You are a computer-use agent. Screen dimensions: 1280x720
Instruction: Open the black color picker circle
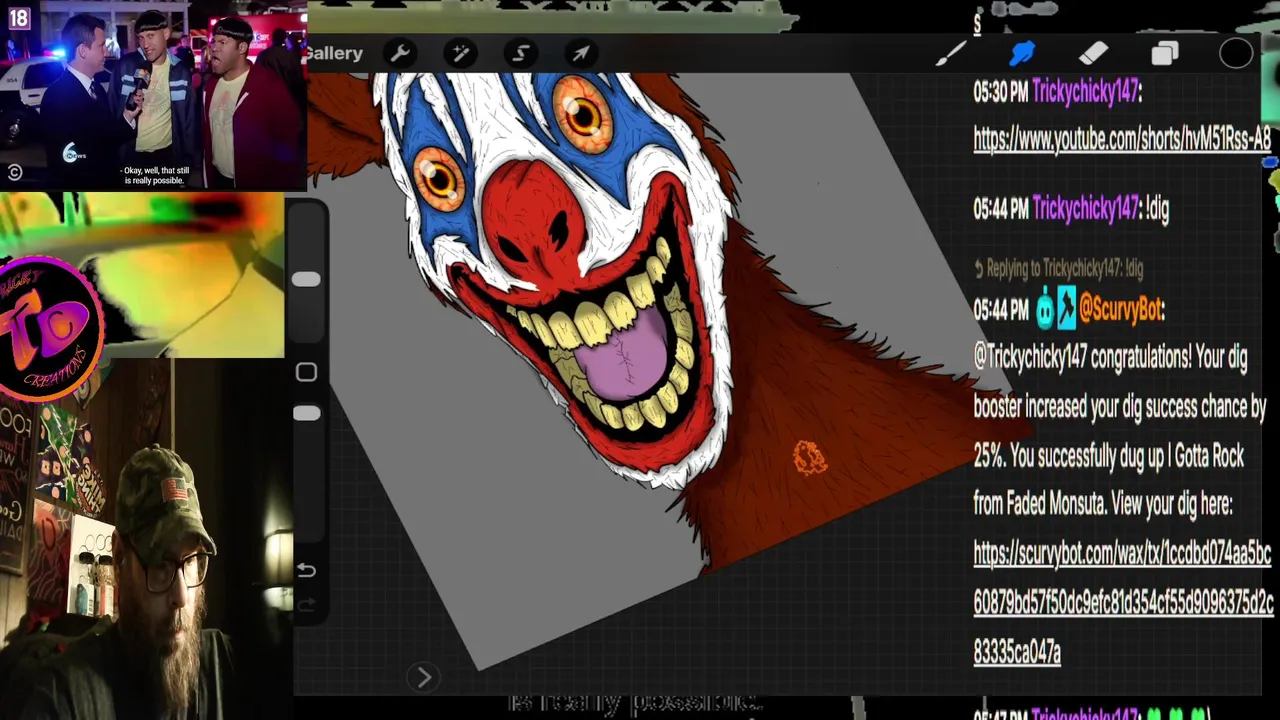click(x=1236, y=54)
